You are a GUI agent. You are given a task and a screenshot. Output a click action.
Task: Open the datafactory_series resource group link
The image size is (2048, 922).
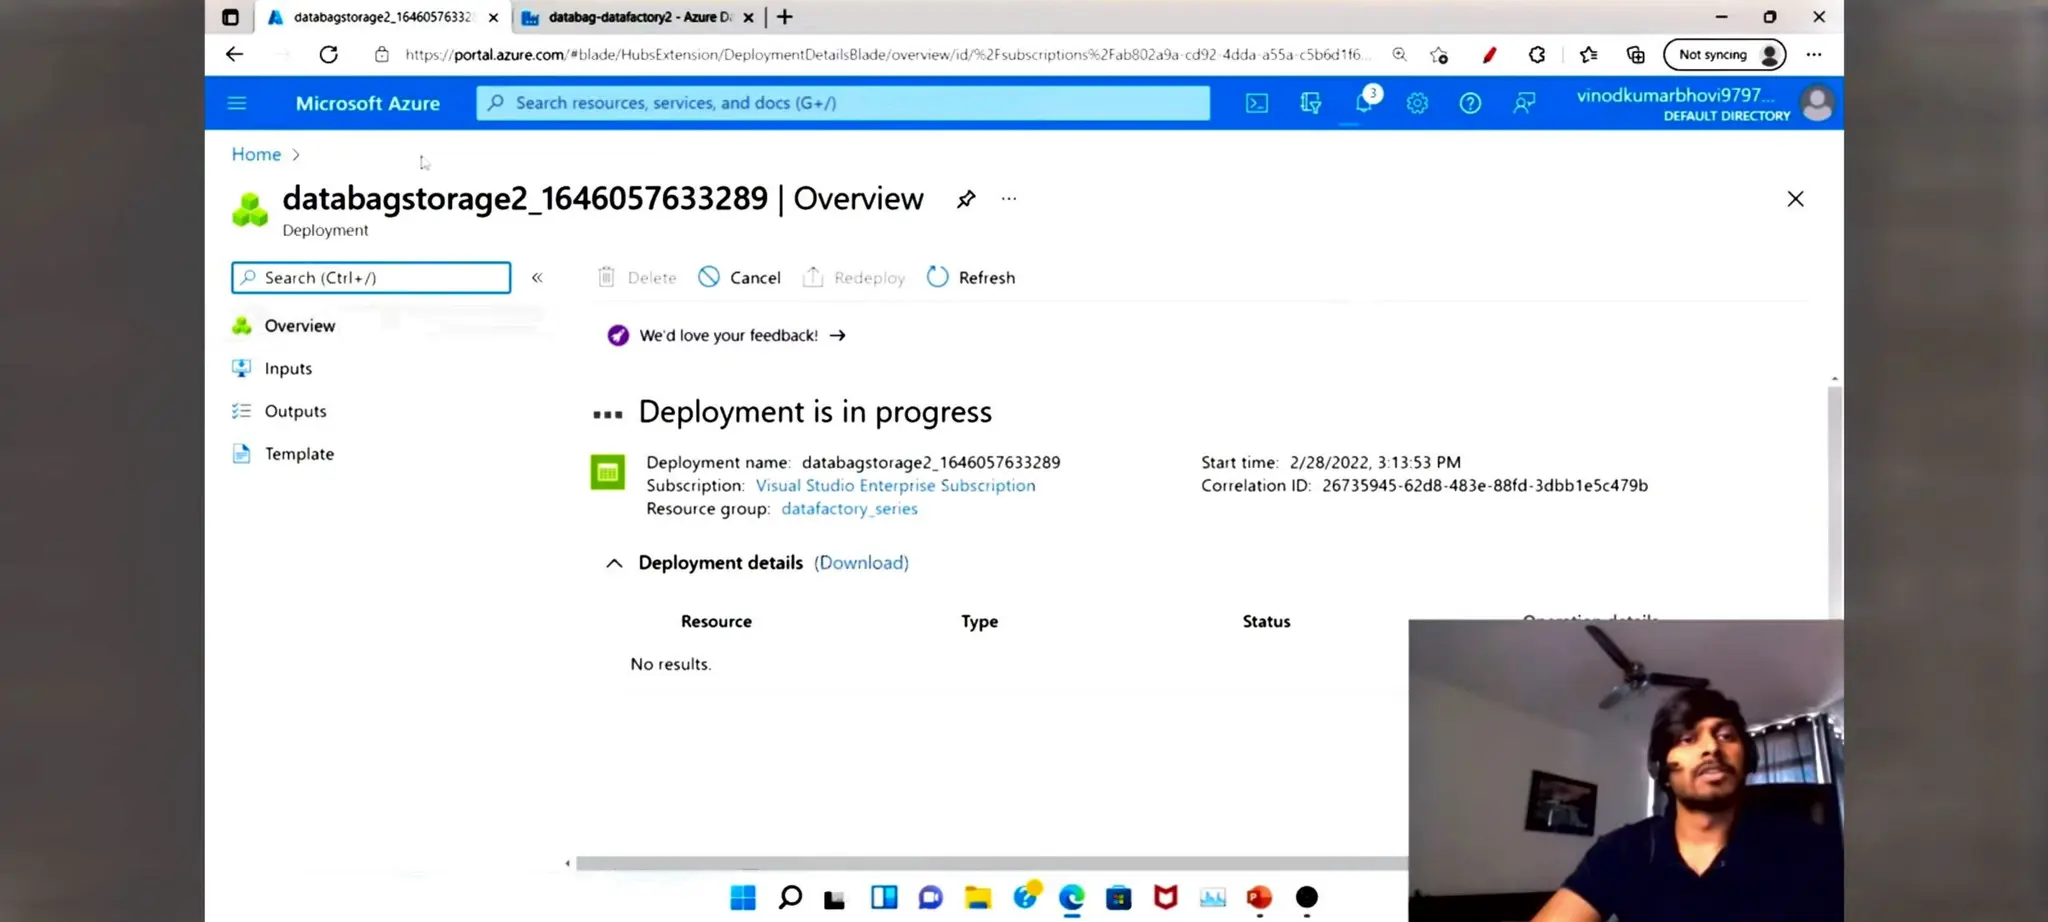click(x=849, y=509)
